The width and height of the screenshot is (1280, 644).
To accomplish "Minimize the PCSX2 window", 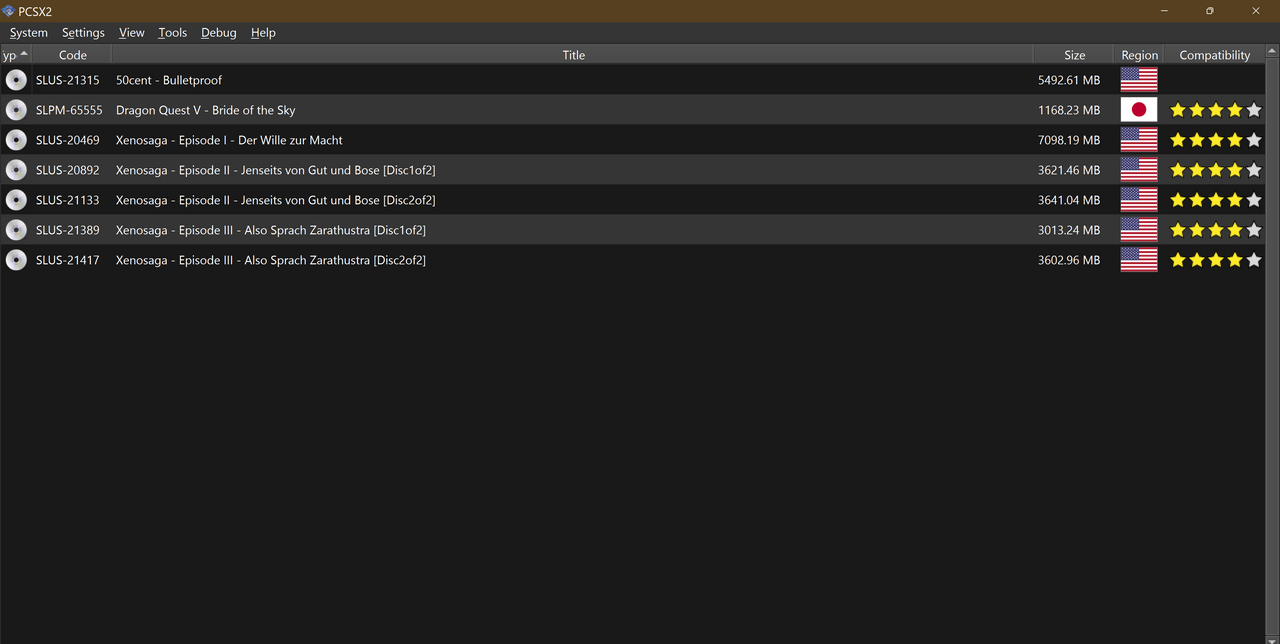I will click(1165, 11).
